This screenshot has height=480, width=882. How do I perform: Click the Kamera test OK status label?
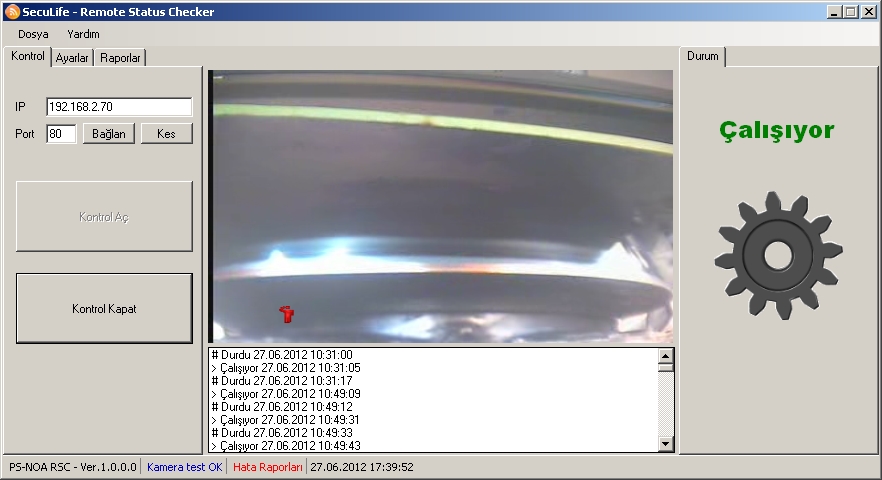click(185, 467)
